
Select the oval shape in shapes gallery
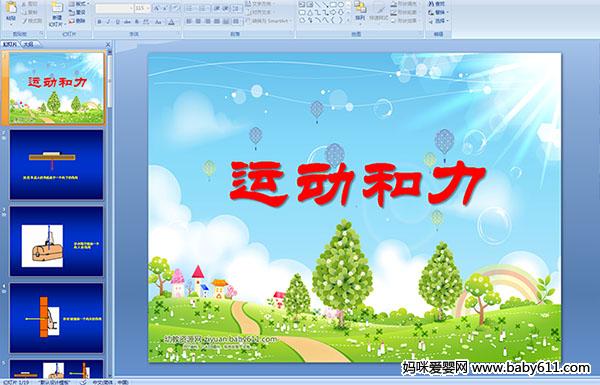[x=340, y=4]
